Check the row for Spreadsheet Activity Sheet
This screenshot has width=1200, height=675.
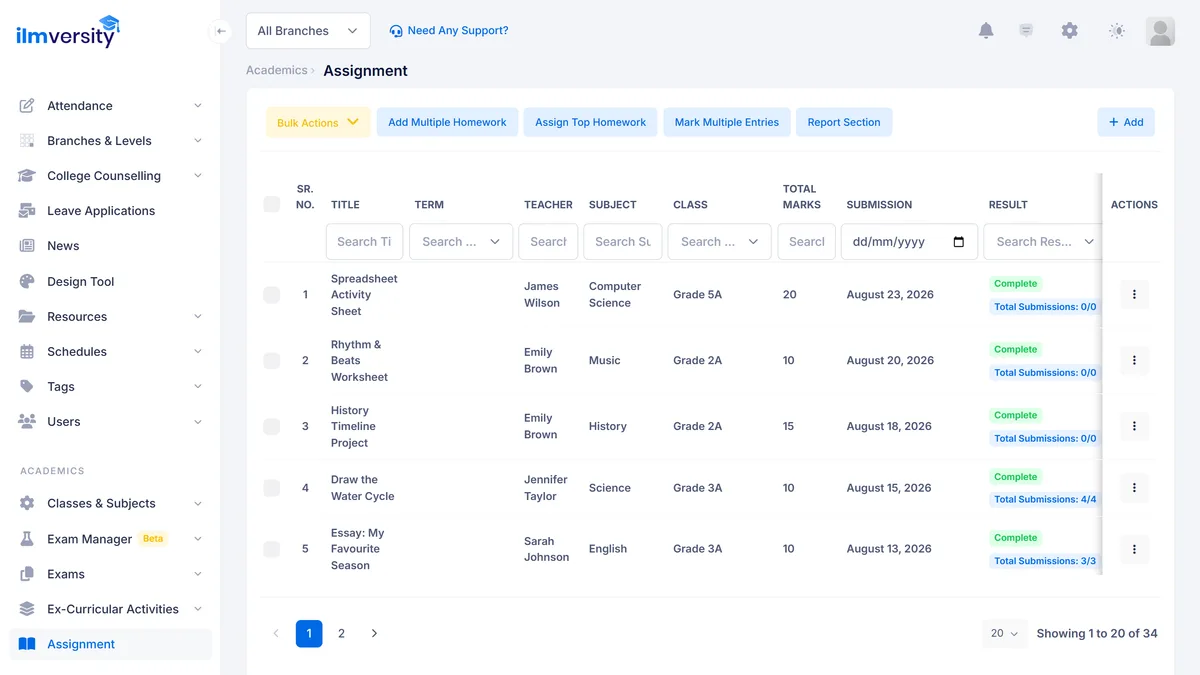(x=272, y=295)
